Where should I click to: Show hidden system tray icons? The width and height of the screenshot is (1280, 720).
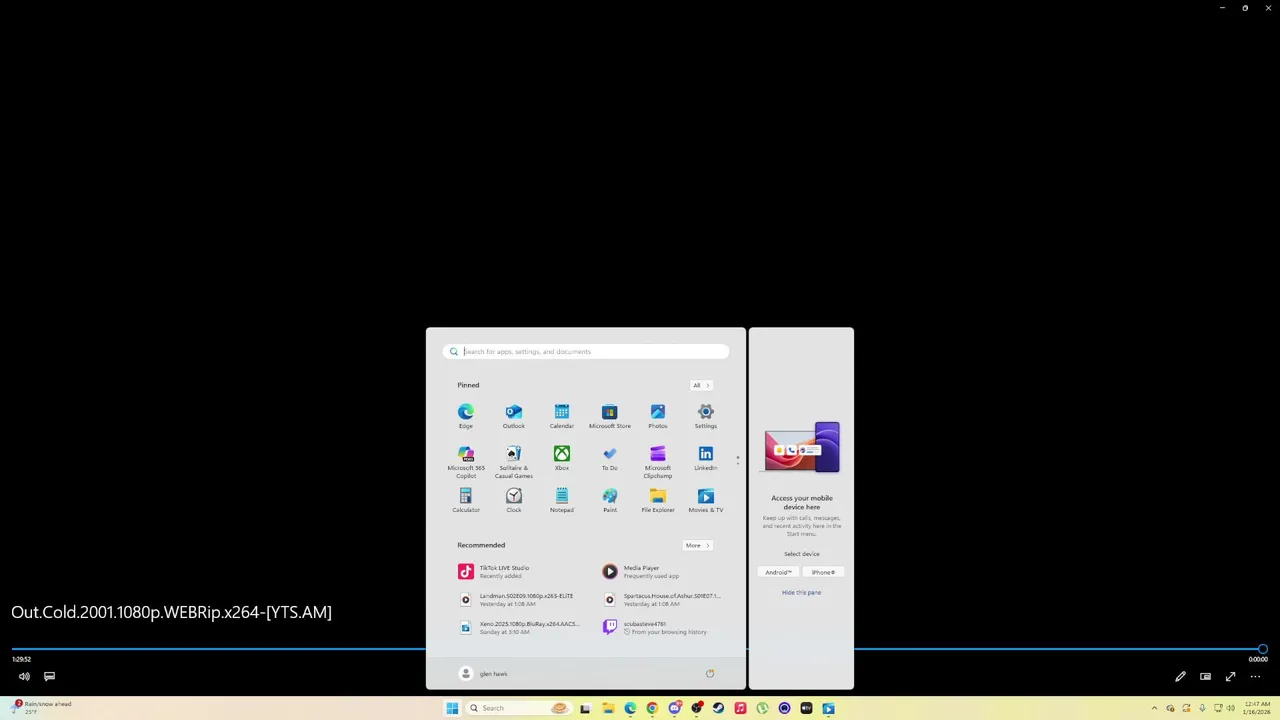pos(1154,708)
